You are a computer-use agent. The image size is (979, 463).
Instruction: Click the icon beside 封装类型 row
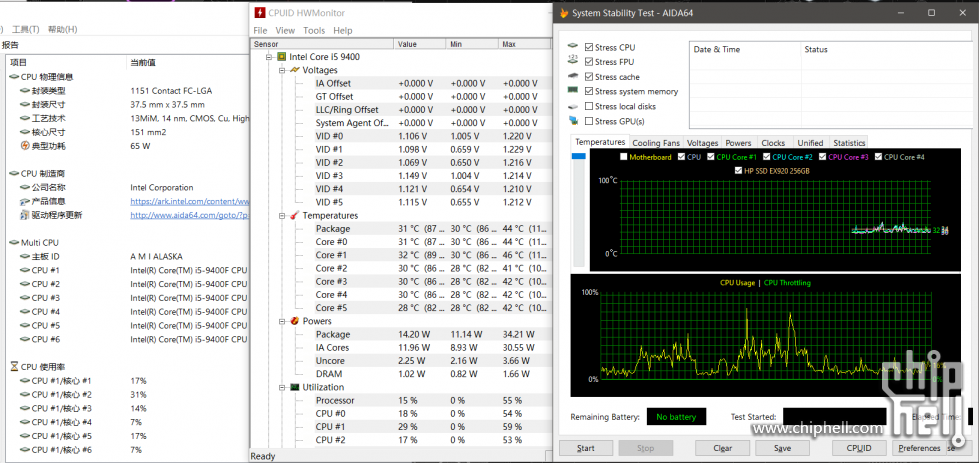(x=24, y=91)
